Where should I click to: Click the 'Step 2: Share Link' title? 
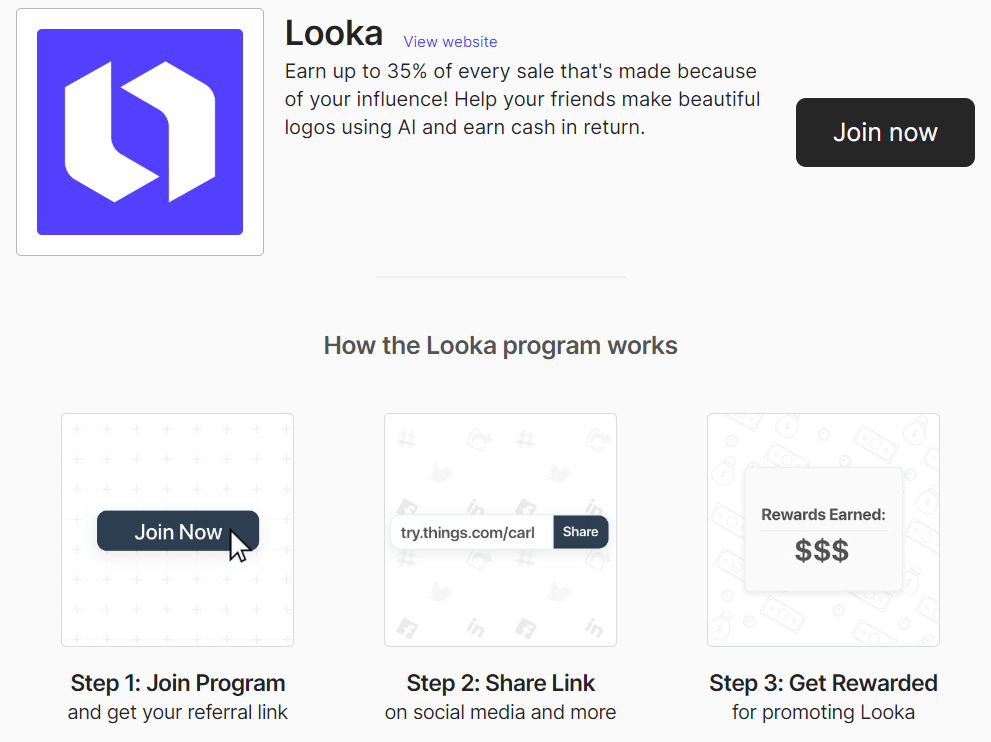click(x=501, y=683)
